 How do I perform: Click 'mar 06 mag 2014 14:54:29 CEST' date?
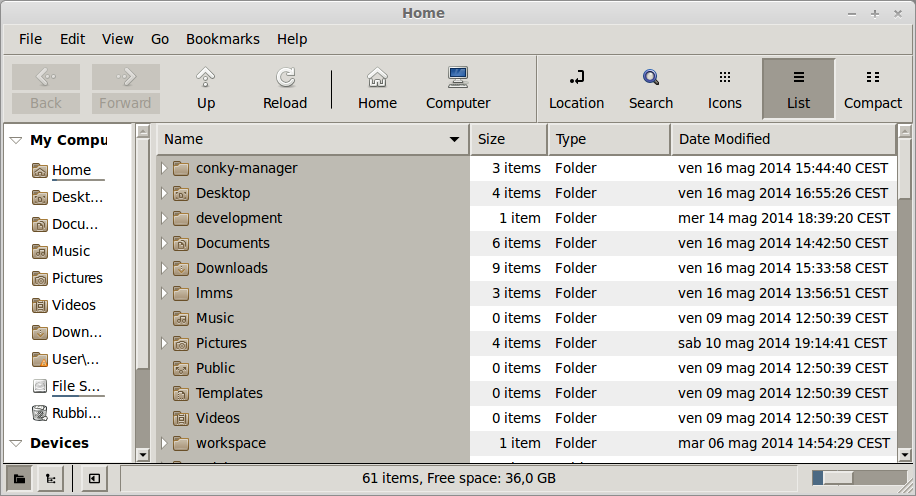[x=784, y=443]
